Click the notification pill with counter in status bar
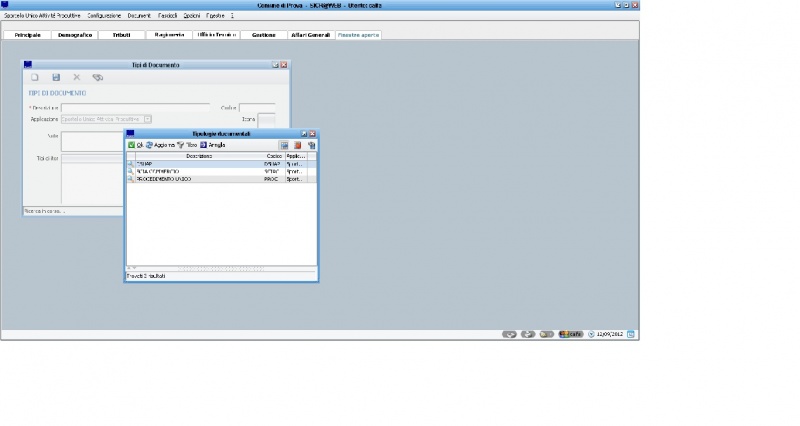Viewport: 800px width, 426px height. click(547, 335)
